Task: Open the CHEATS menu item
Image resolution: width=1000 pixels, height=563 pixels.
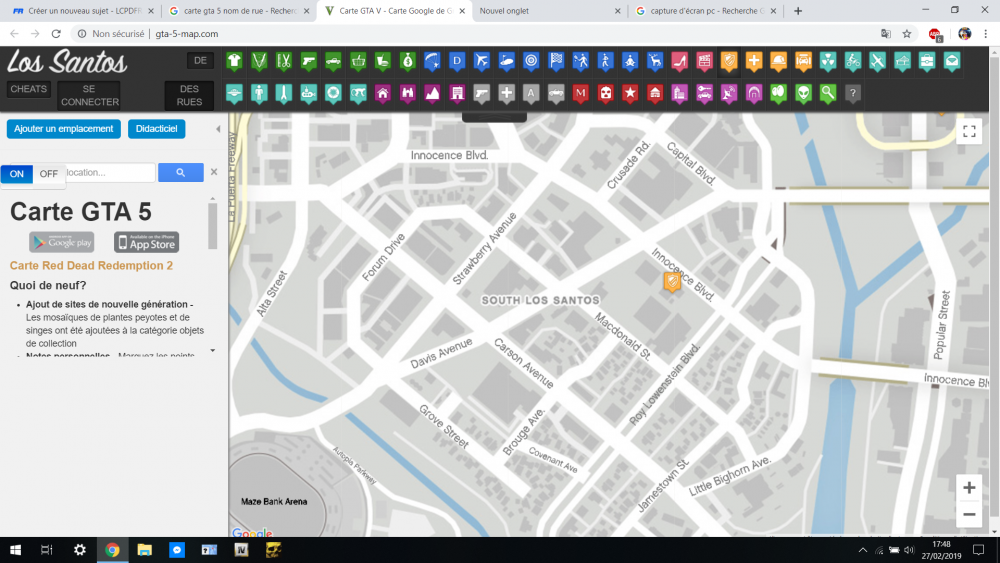Action: (29, 89)
